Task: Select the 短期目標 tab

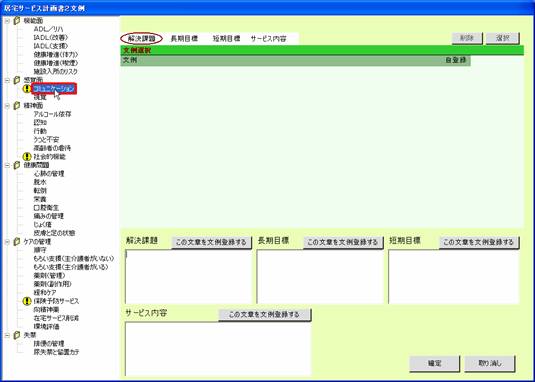Action: pos(227,39)
